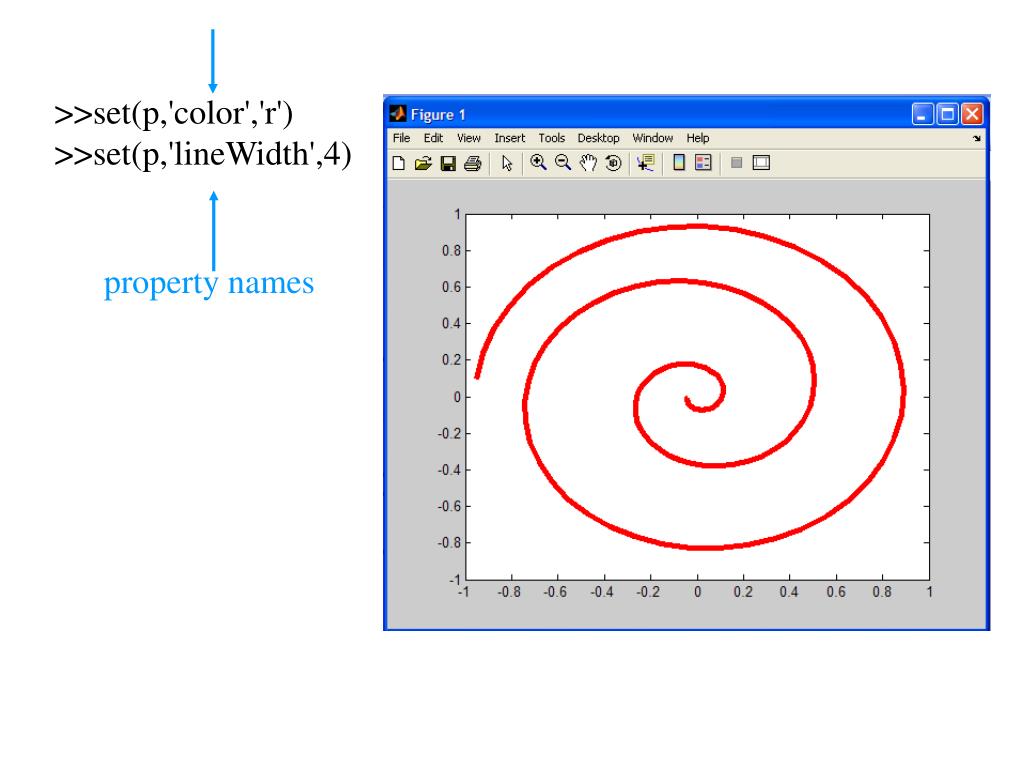Activate the Zoom Out magnifier tool
The width and height of the screenshot is (1024, 768).
pos(563,163)
